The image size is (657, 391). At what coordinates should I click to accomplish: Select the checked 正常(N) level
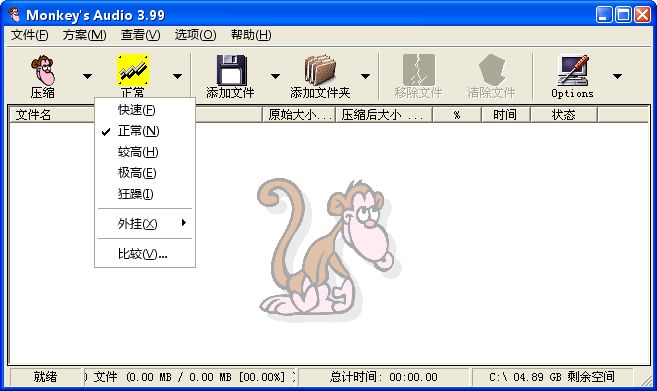(x=145, y=131)
